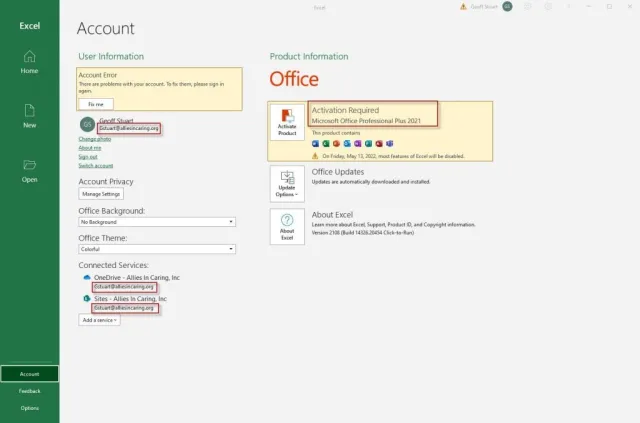Click the GS profile avatar beside Geoff Stuart
The image size is (640, 423).
(87, 124)
